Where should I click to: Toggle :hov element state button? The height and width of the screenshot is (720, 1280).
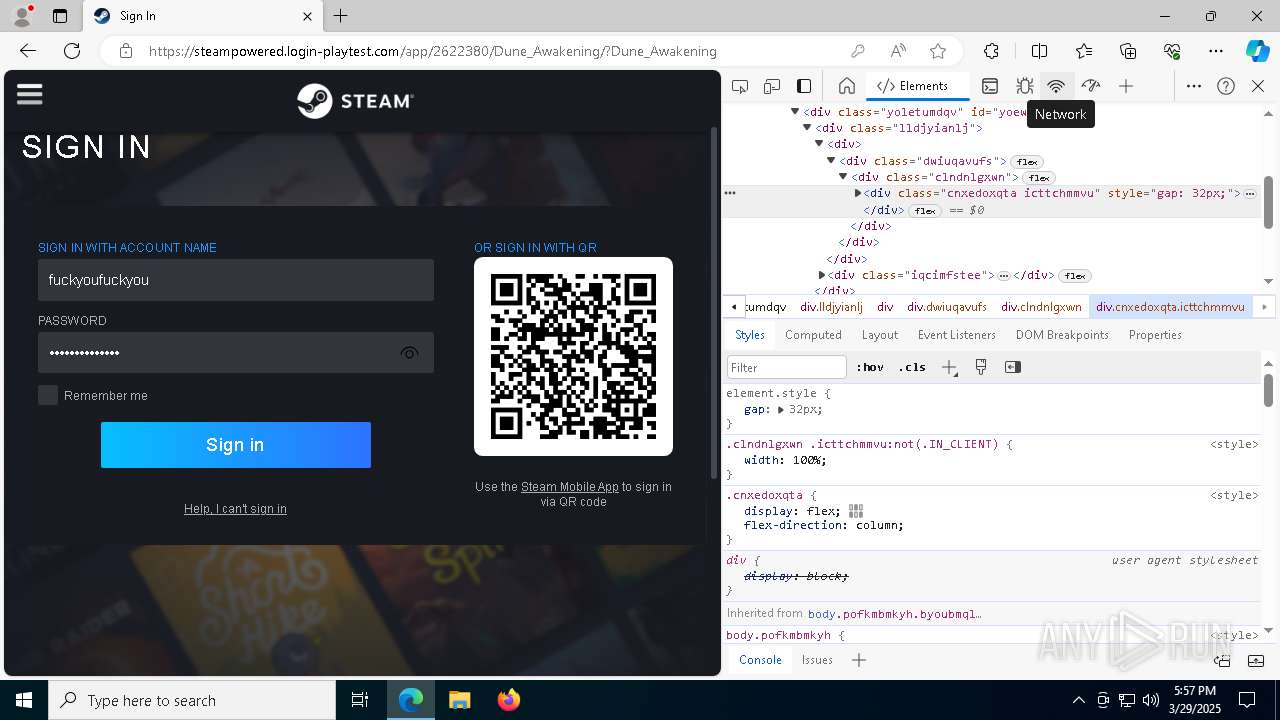pyautogui.click(x=870, y=367)
